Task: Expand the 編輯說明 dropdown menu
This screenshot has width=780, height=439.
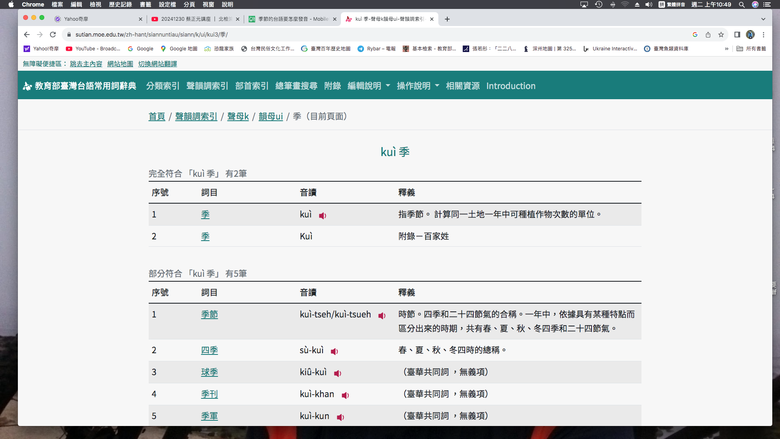Action: (x=368, y=86)
